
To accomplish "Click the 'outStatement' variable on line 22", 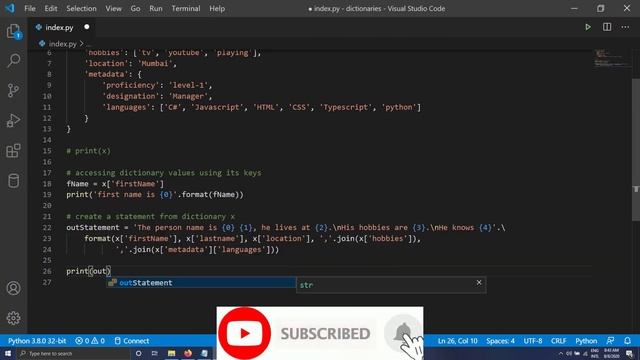I will tap(93, 227).
